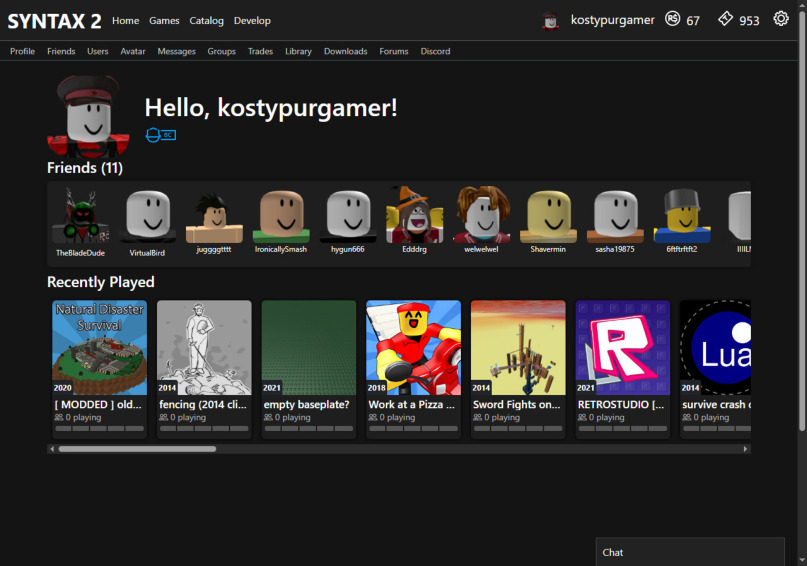This screenshot has height=566, width=807.
Task: Open Downloads in the sub-navigation
Action: (345, 51)
